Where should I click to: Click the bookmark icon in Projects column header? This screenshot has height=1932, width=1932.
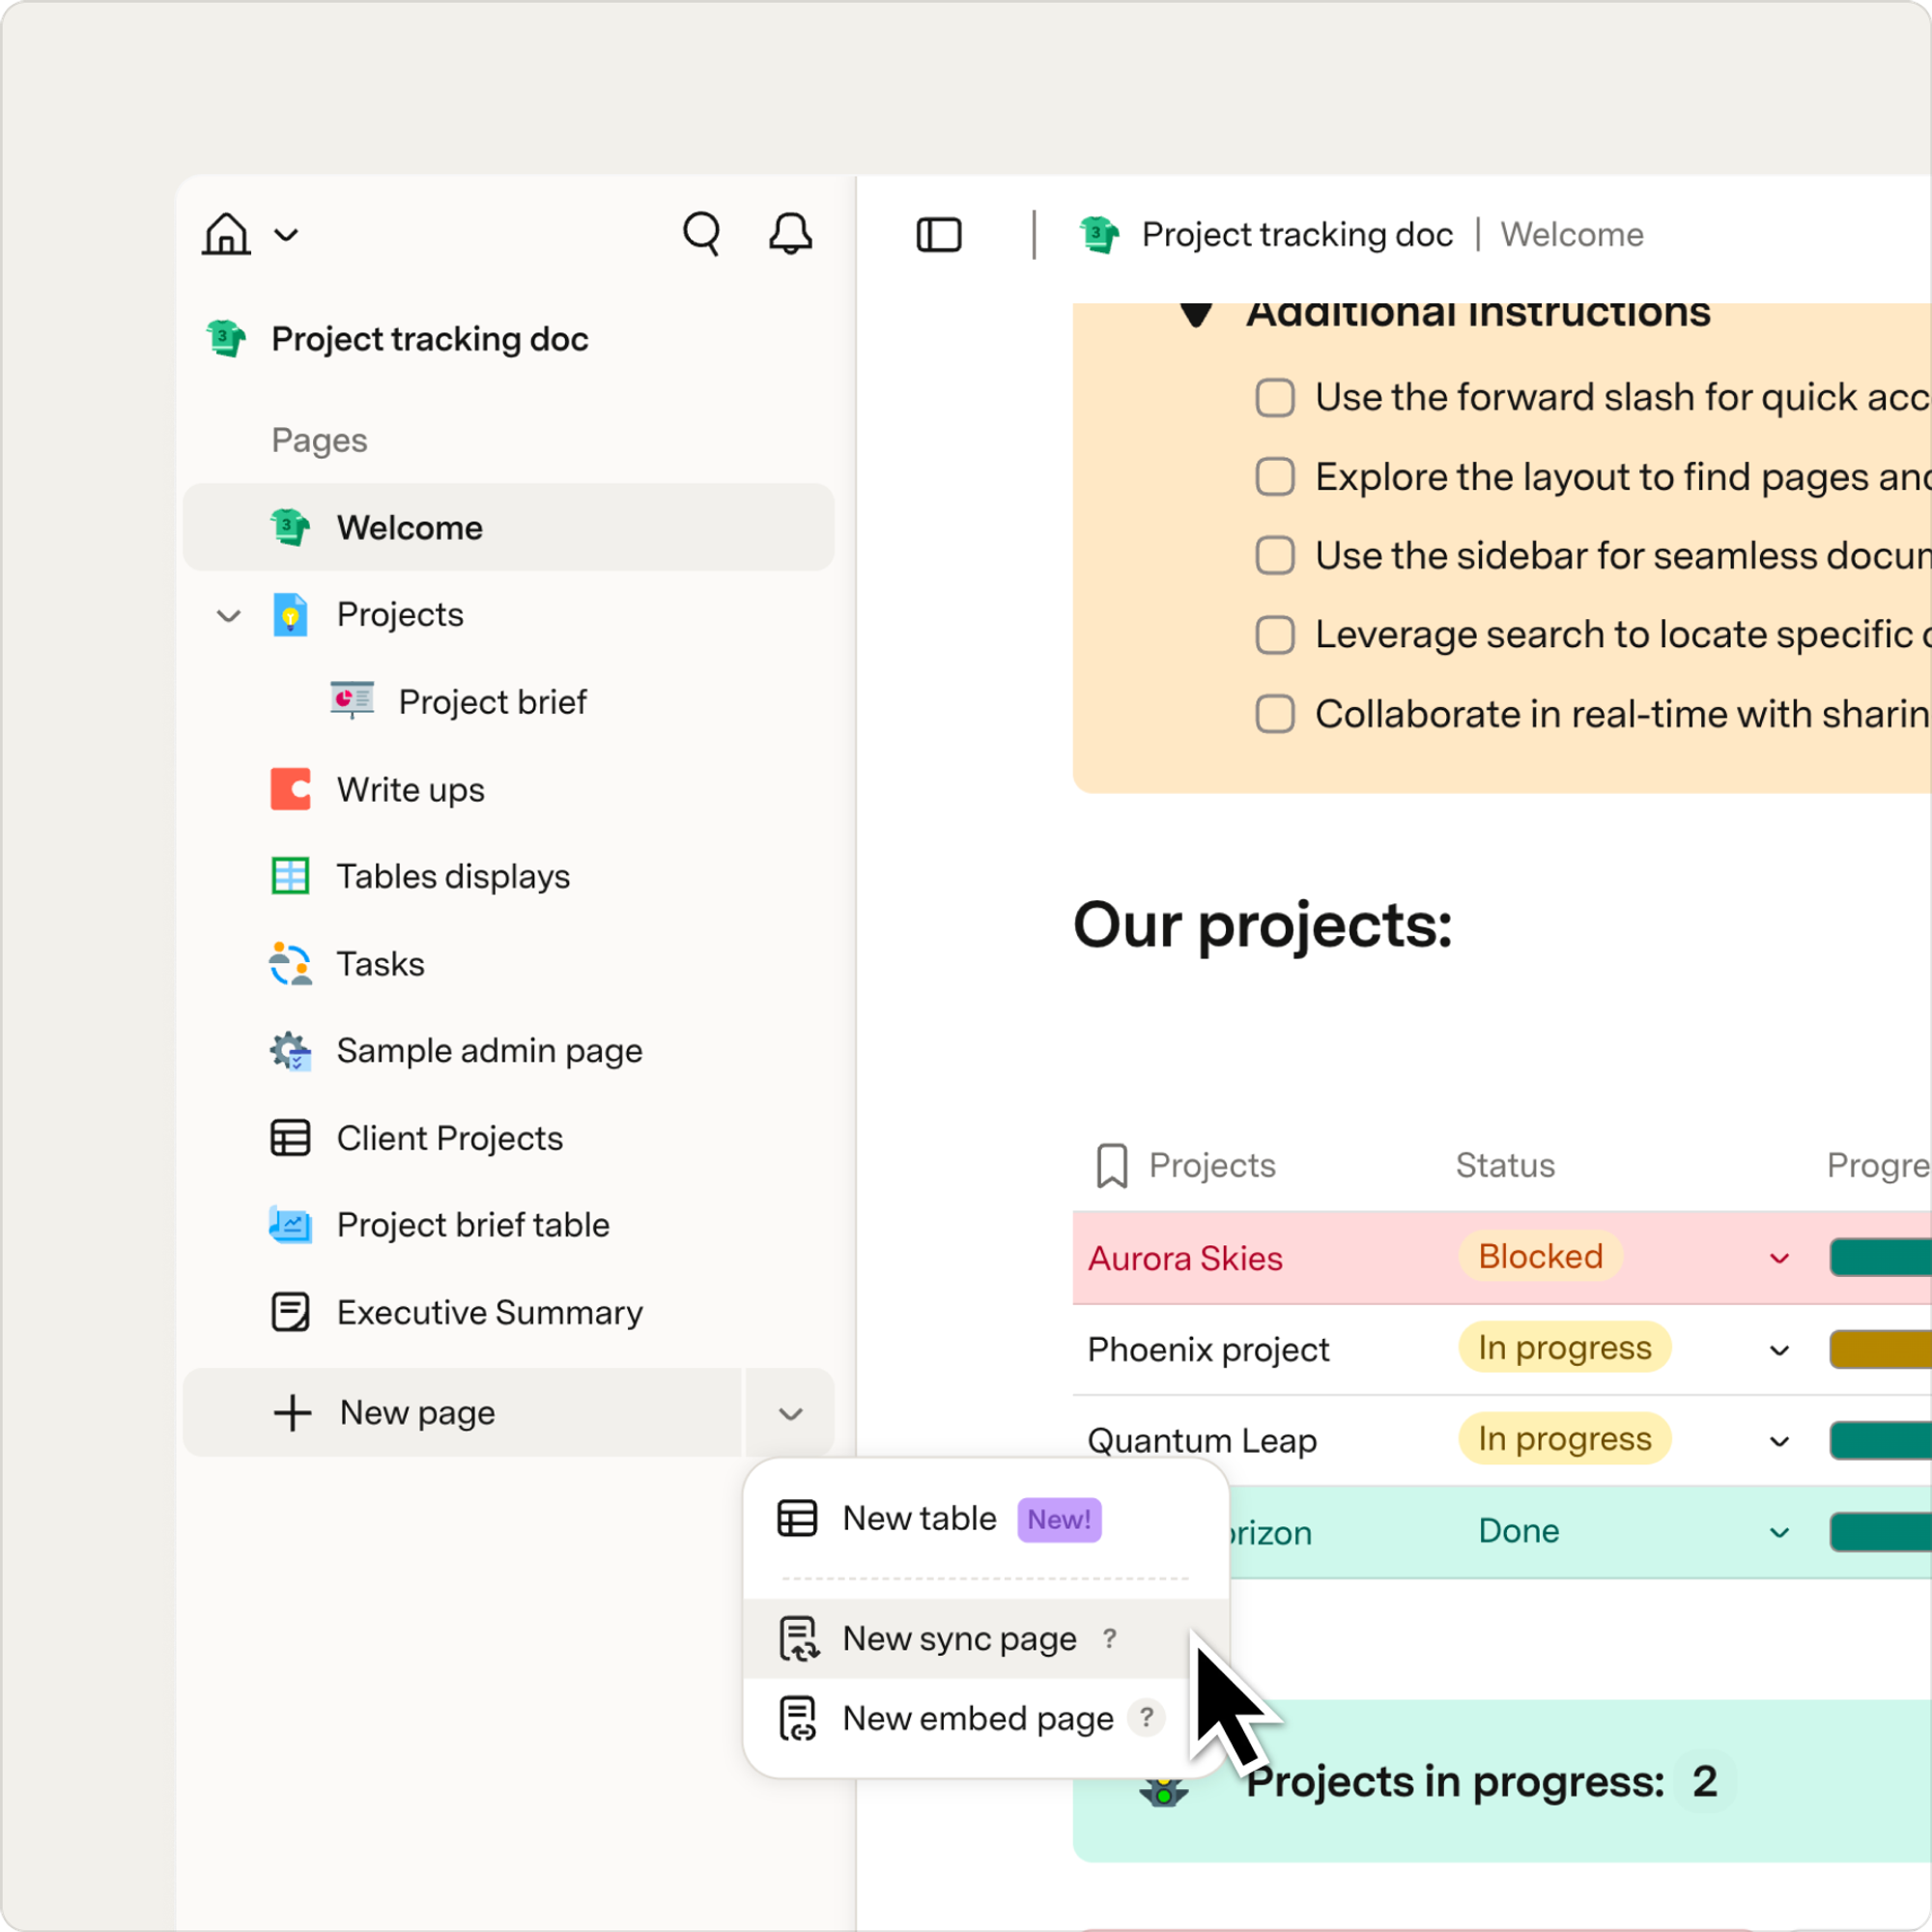click(1112, 1166)
